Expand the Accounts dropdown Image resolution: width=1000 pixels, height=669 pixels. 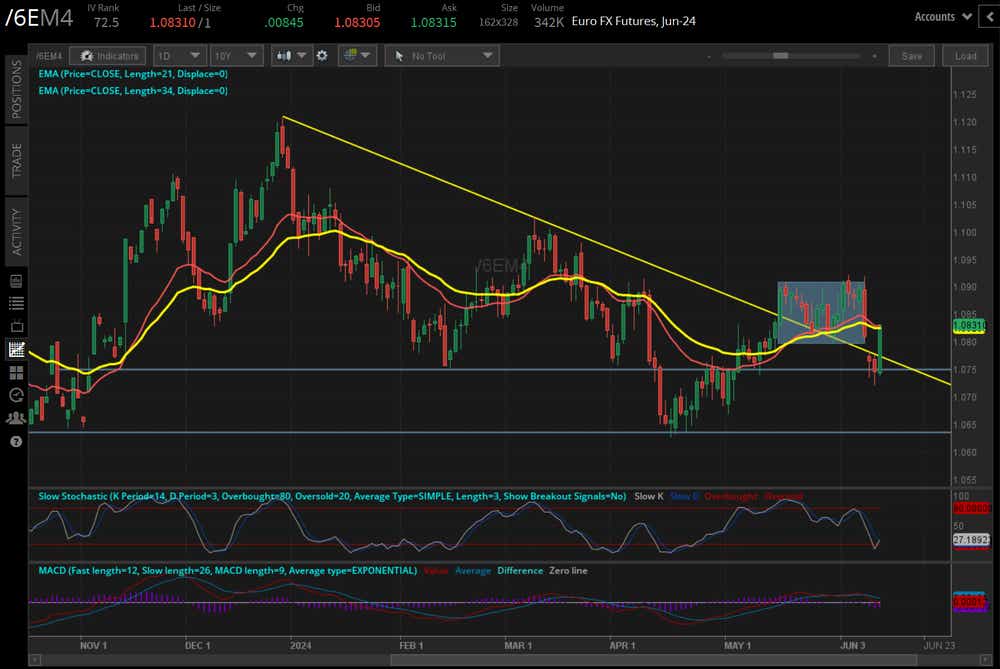pyautogui.click(x=941, y=16)
